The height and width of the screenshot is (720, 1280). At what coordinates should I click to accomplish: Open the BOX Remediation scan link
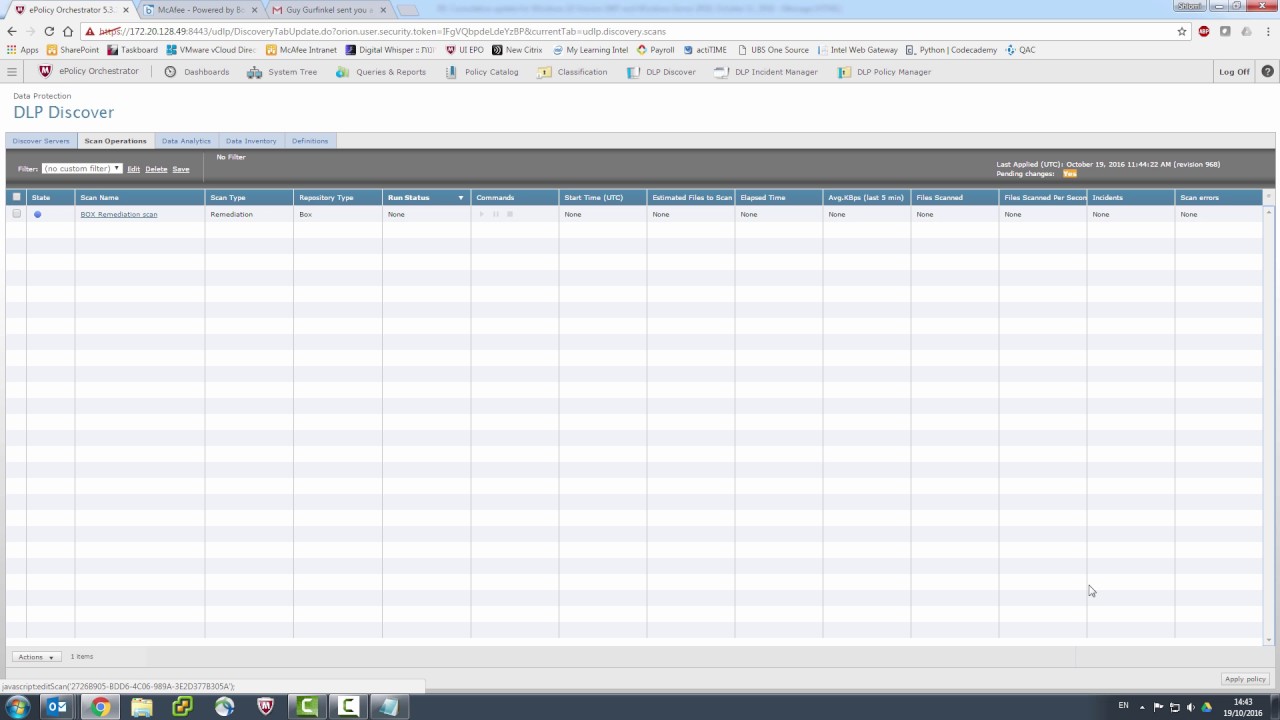119,214
